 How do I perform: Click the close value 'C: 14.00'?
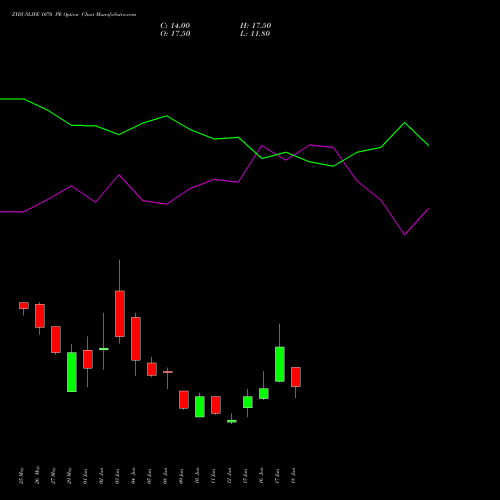pyautogui.click(x=175, y=26)
